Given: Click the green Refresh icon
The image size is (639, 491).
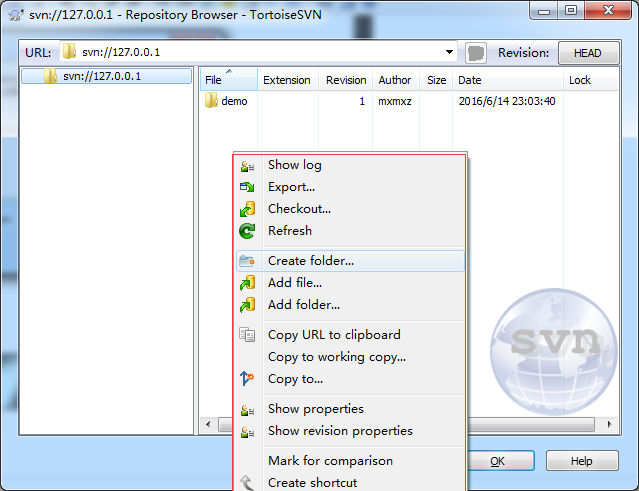Looking at the screenshot, I should click(x=247, y=231).
